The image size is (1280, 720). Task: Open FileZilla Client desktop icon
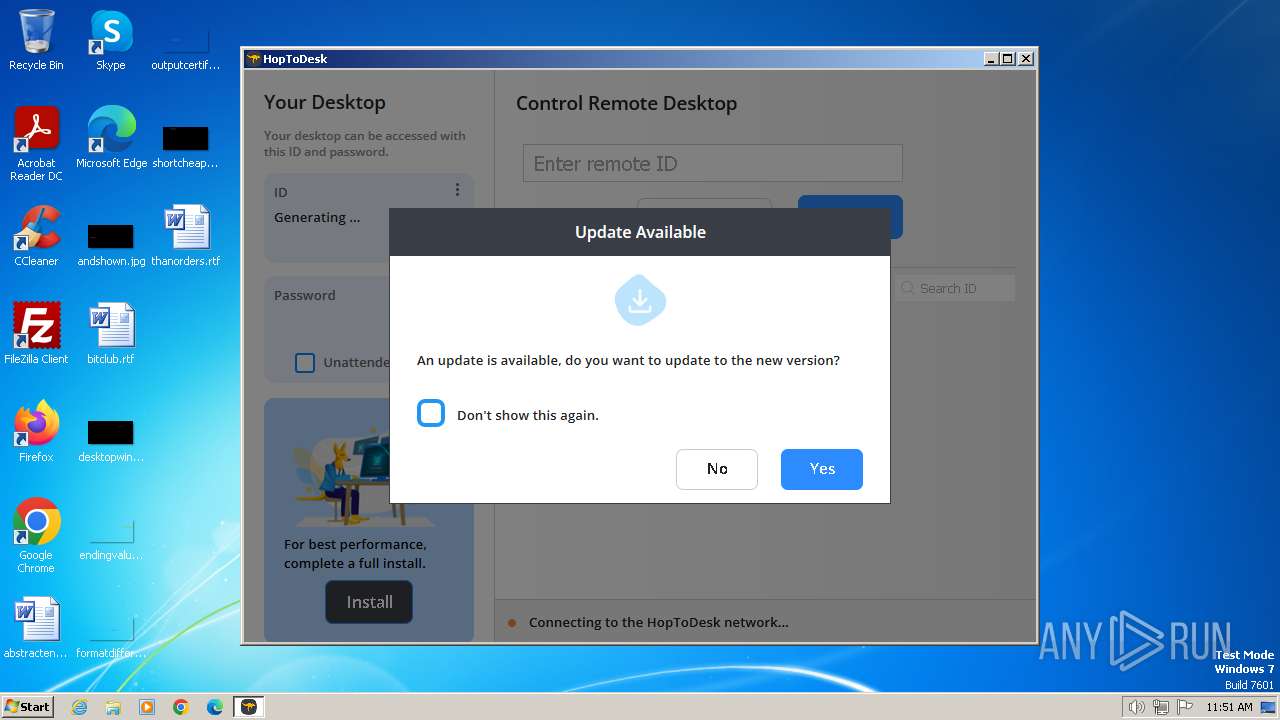[36, 334]
